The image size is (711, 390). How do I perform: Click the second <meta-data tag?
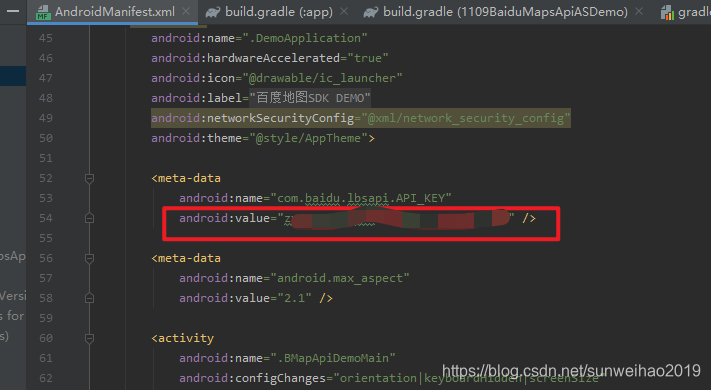pyautogui.click(x=186, y=258)
